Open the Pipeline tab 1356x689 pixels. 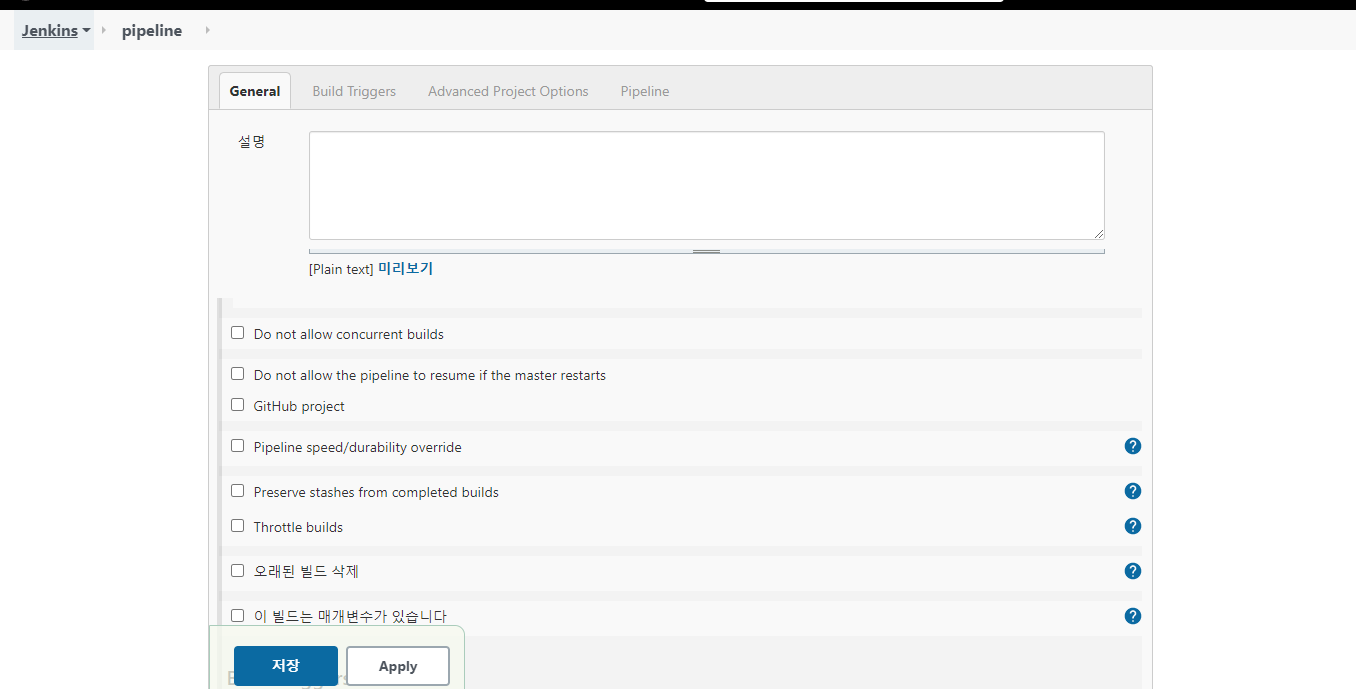(644, 91)
